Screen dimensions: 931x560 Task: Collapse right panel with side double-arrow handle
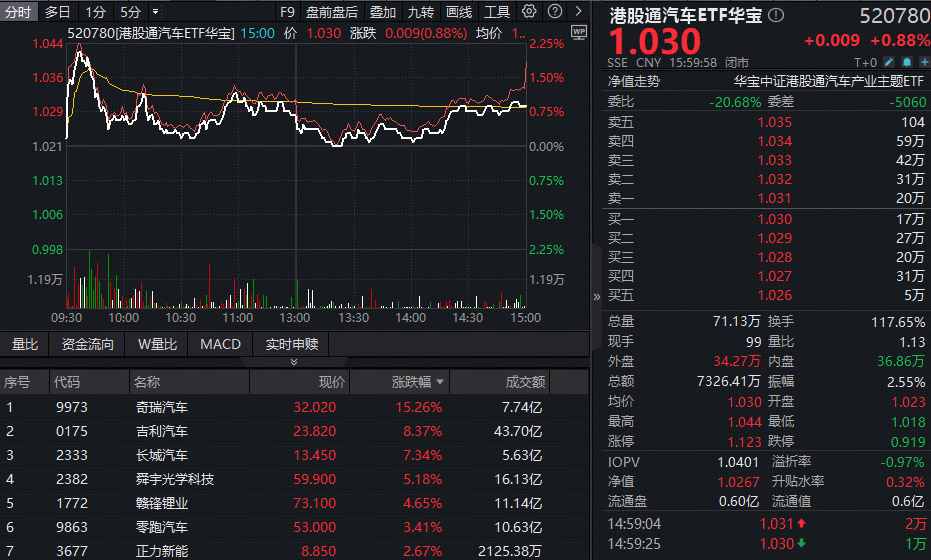point(597,296)
